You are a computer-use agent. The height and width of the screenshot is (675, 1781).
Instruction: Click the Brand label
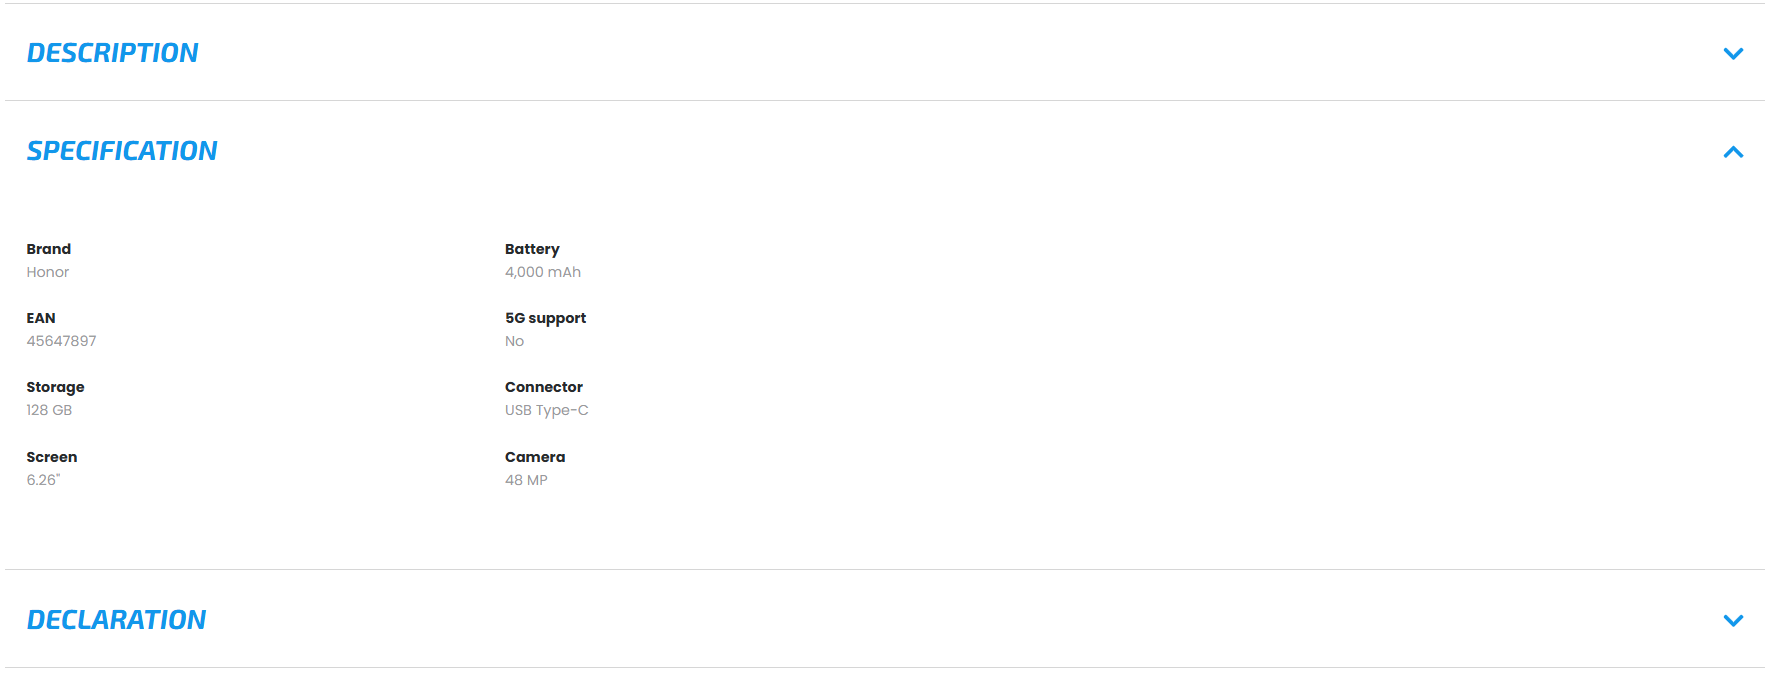tap(49, 249)
